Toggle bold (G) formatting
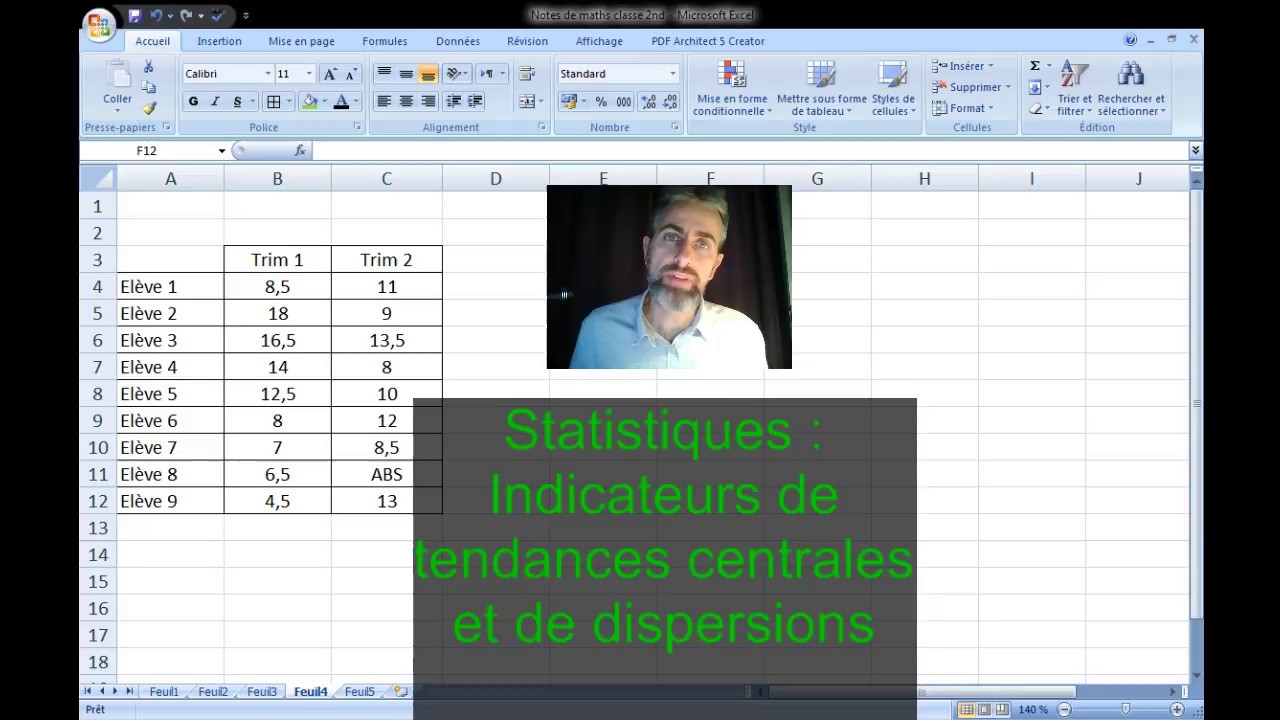Image resolution: width=1280 pixels, height=720 pixels. pos(193,102)
